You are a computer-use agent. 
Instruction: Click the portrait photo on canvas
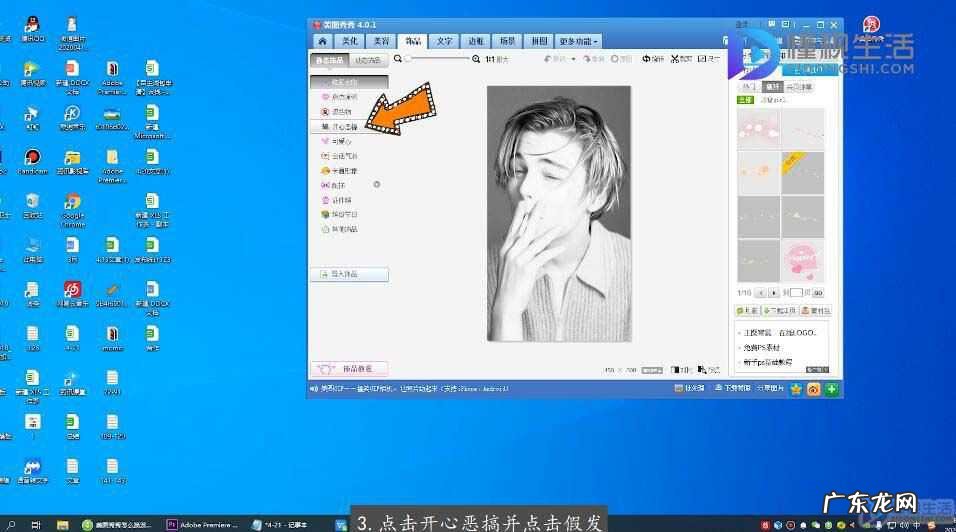tap(559, 213)
